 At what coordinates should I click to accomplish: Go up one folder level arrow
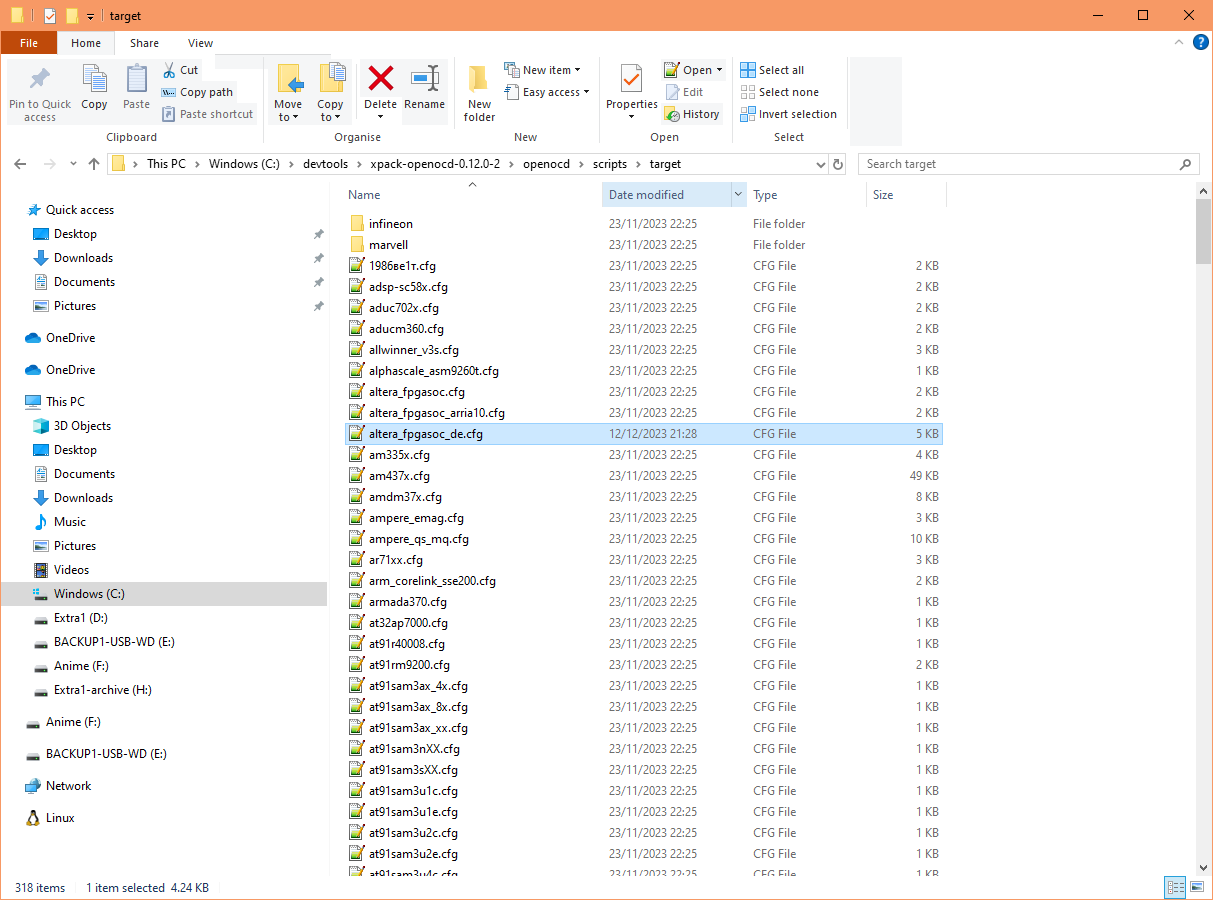point(94,164)
